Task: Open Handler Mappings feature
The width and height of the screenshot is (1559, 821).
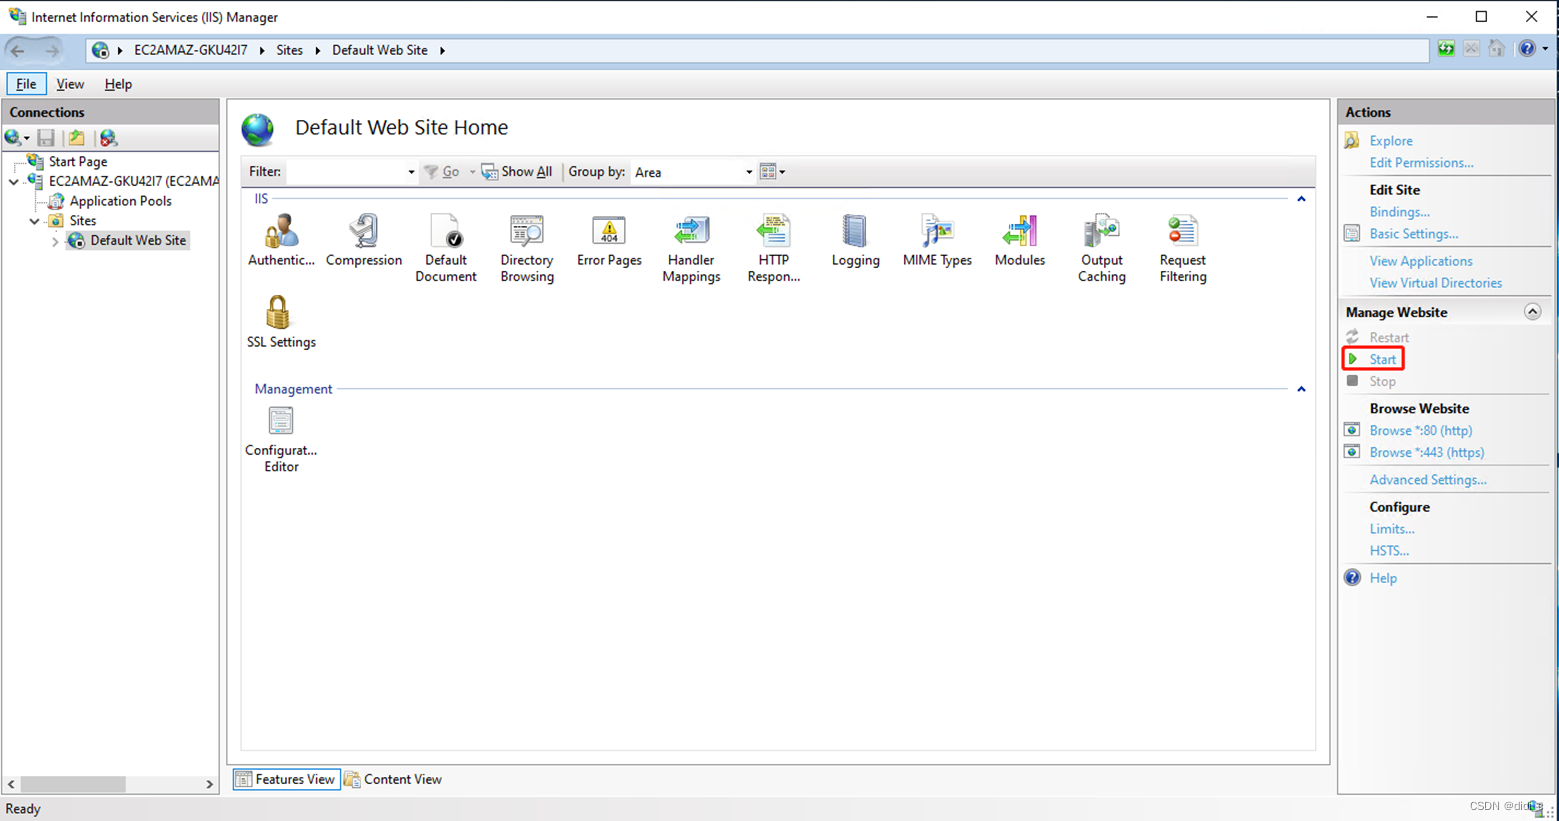Action: [x=691, y=249]
